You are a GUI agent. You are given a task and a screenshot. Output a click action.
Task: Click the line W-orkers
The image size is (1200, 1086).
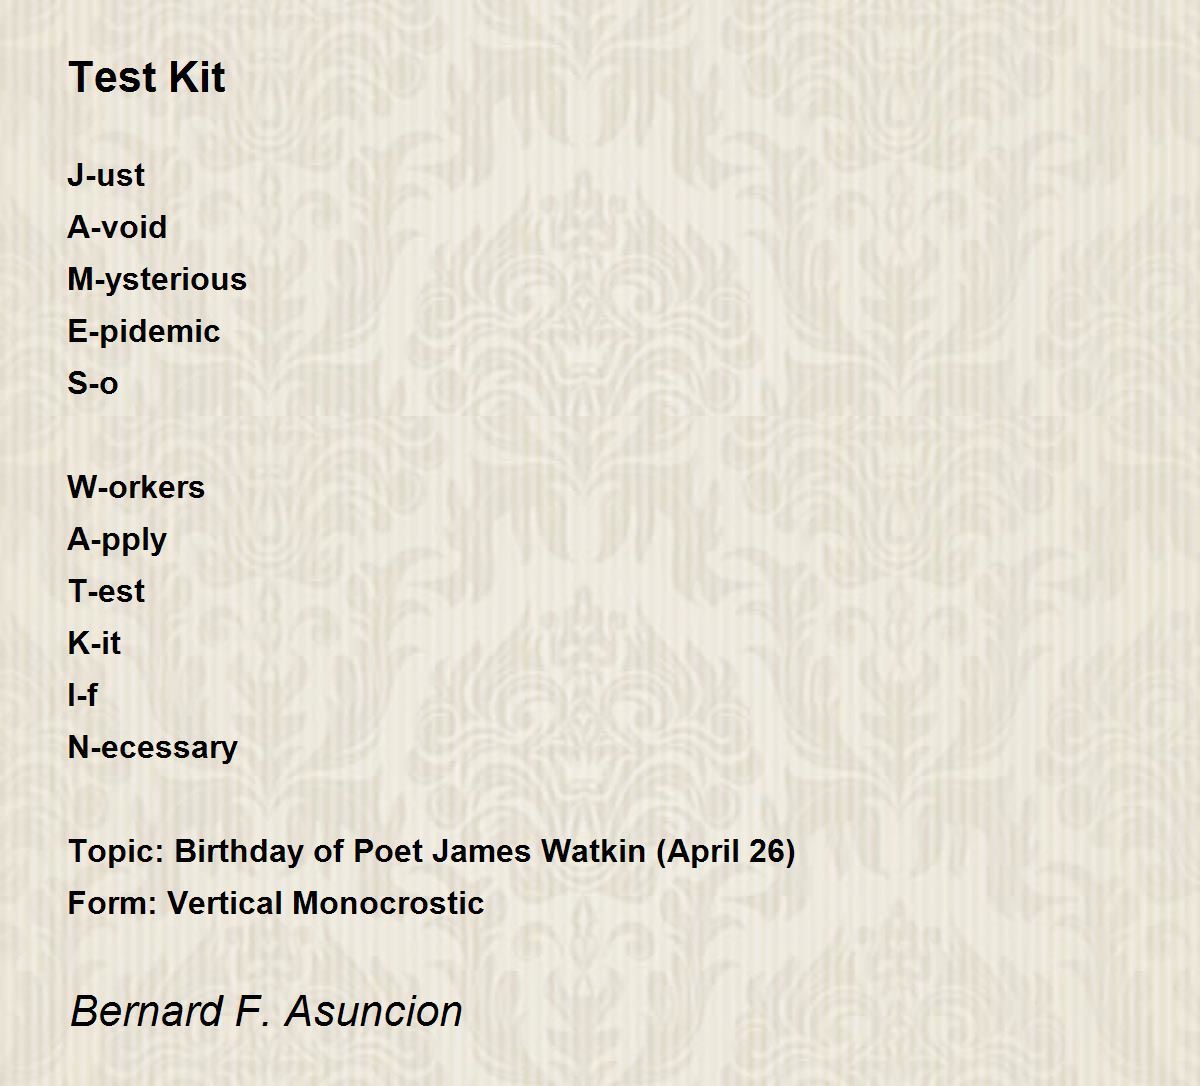coord(136,487)
